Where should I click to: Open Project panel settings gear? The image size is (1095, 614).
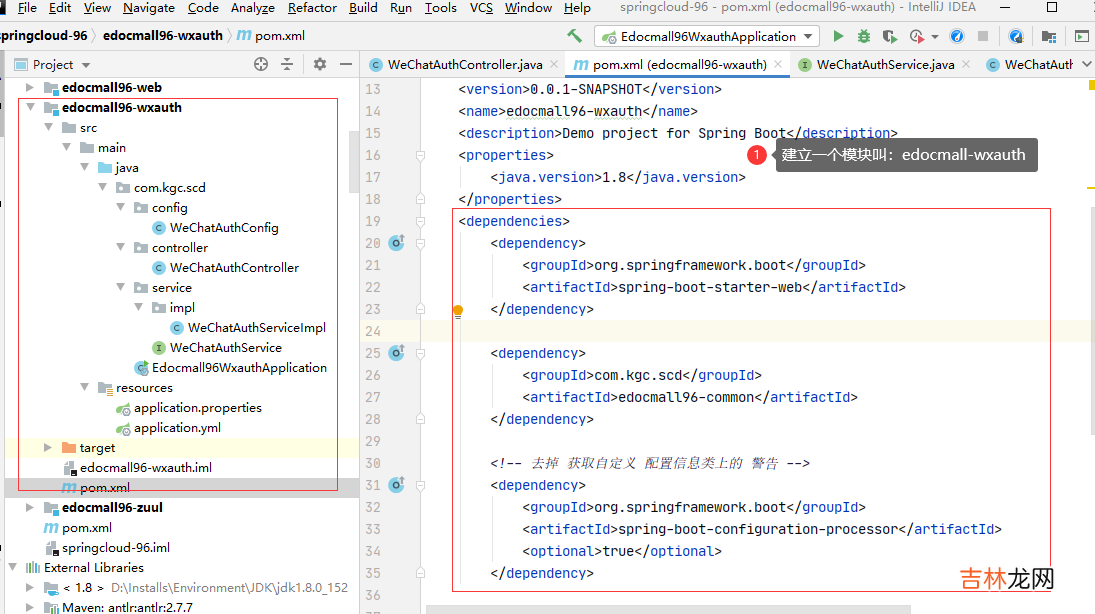(x=320, y=64)
